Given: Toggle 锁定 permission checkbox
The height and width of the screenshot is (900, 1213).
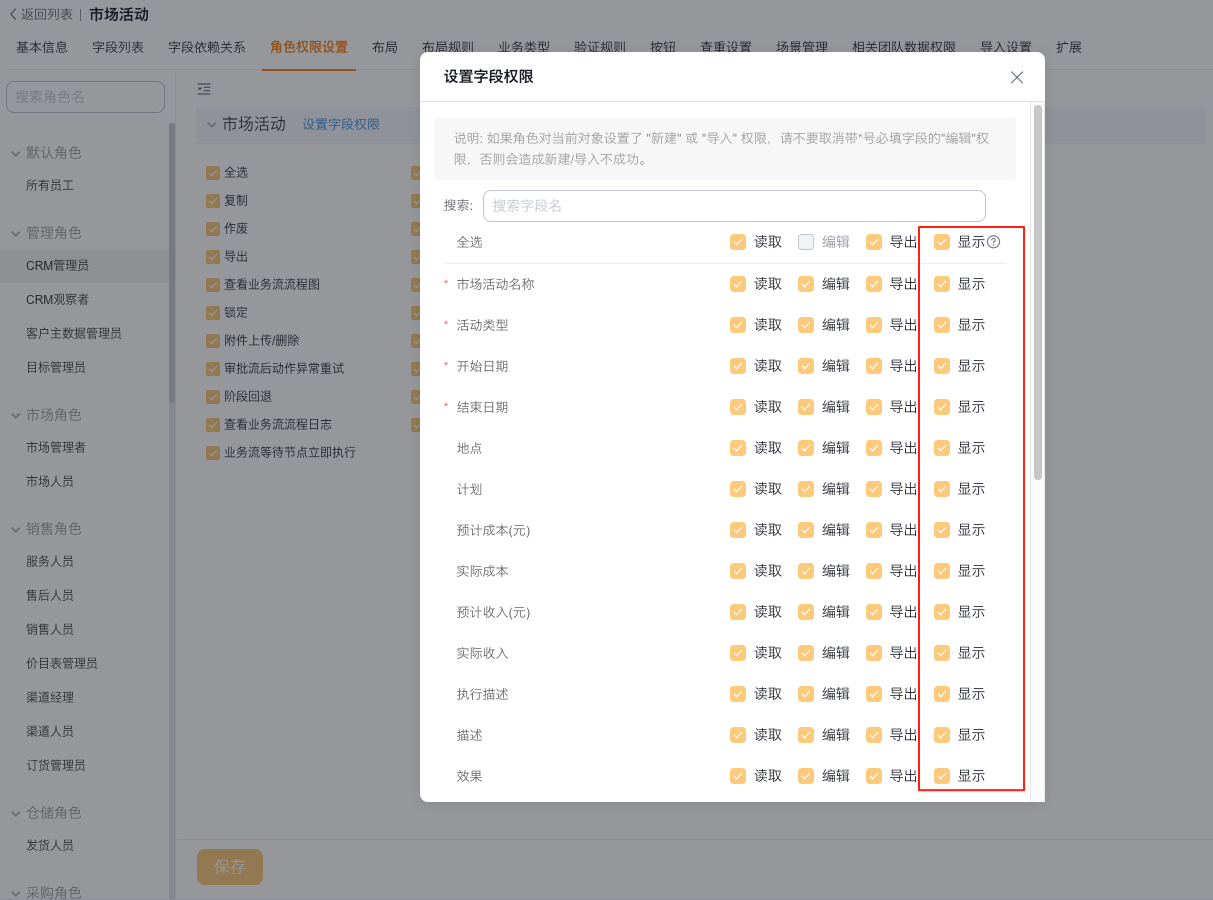Looking at the screenshot, I should (x=213, y=313).
